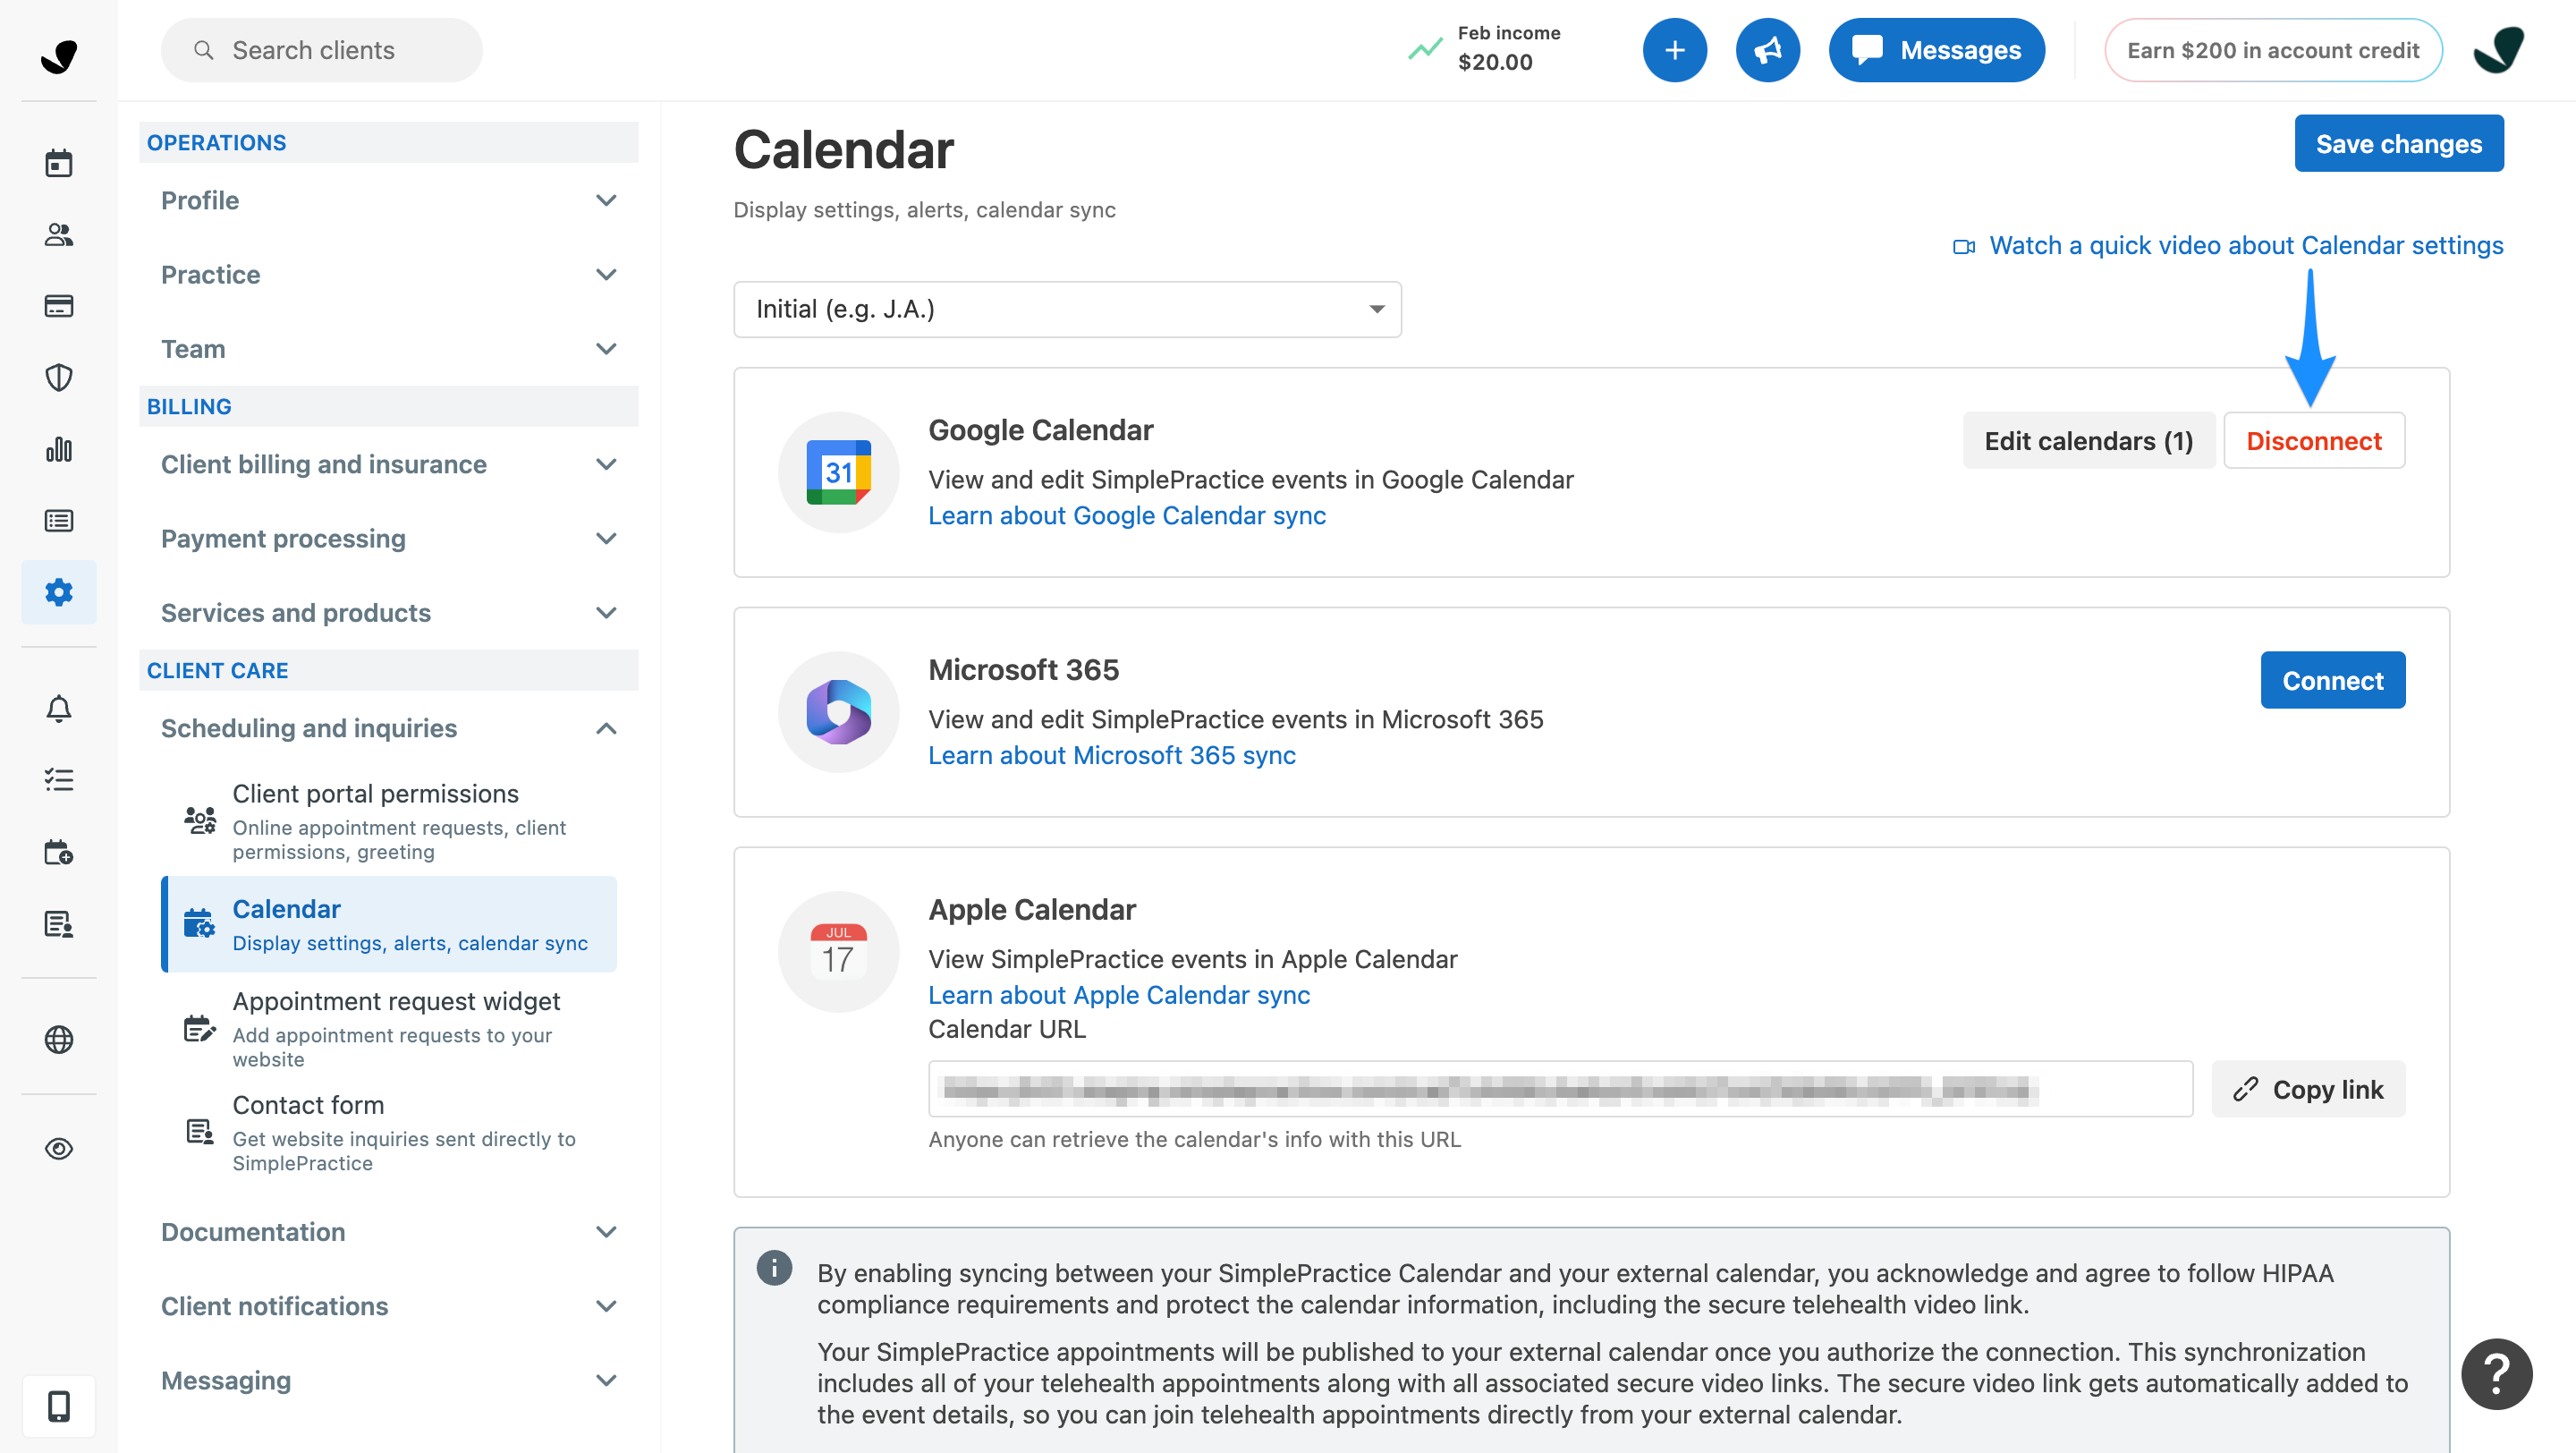2576x1453 pixels.
Task: Open the mobile phone icon at bottom
Action: coord(59,1406)
